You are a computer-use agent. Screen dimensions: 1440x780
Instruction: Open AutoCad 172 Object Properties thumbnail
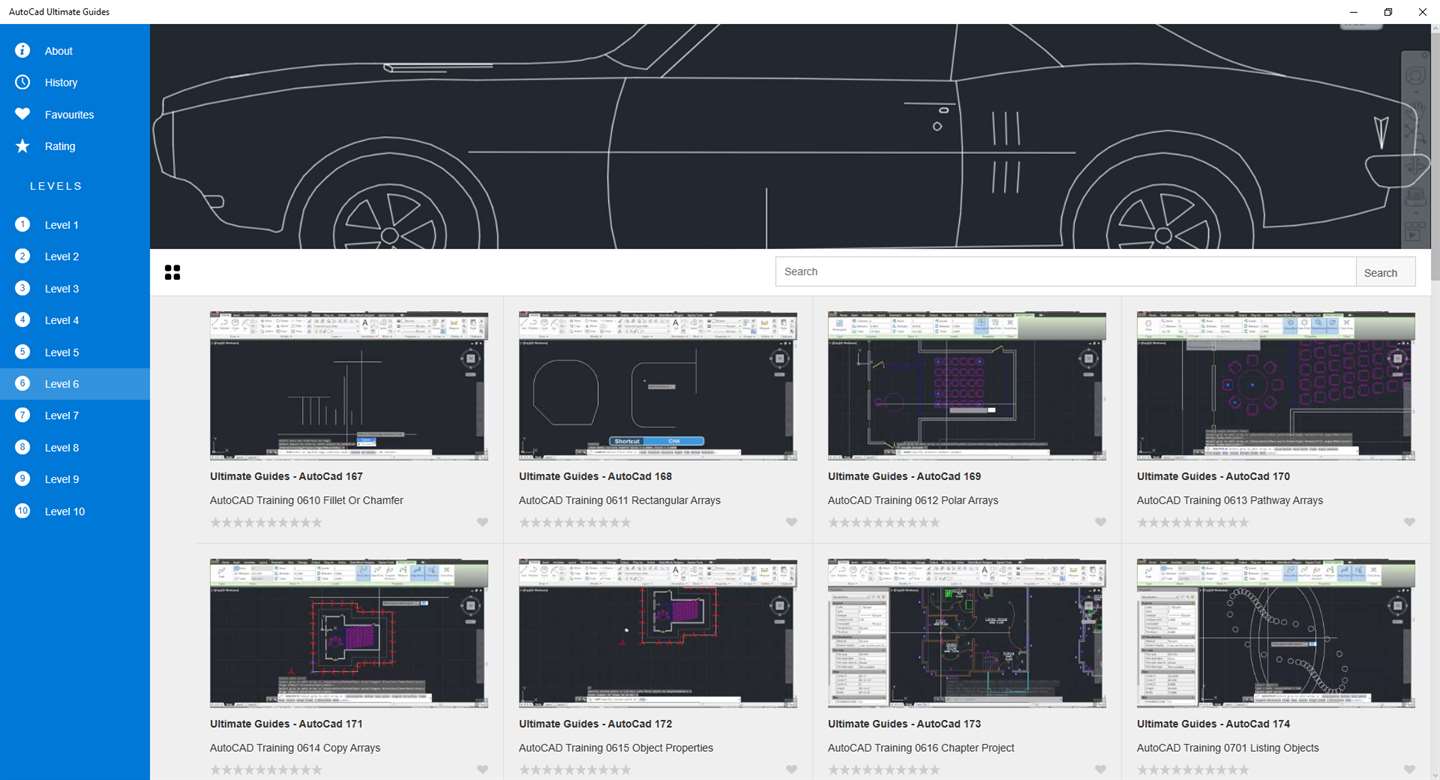pos(658,634)
